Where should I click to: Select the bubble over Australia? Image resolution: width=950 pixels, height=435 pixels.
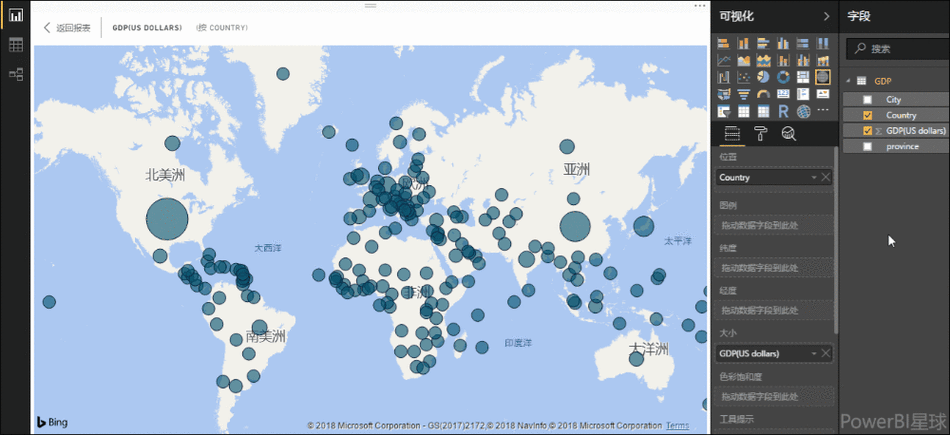636,359
